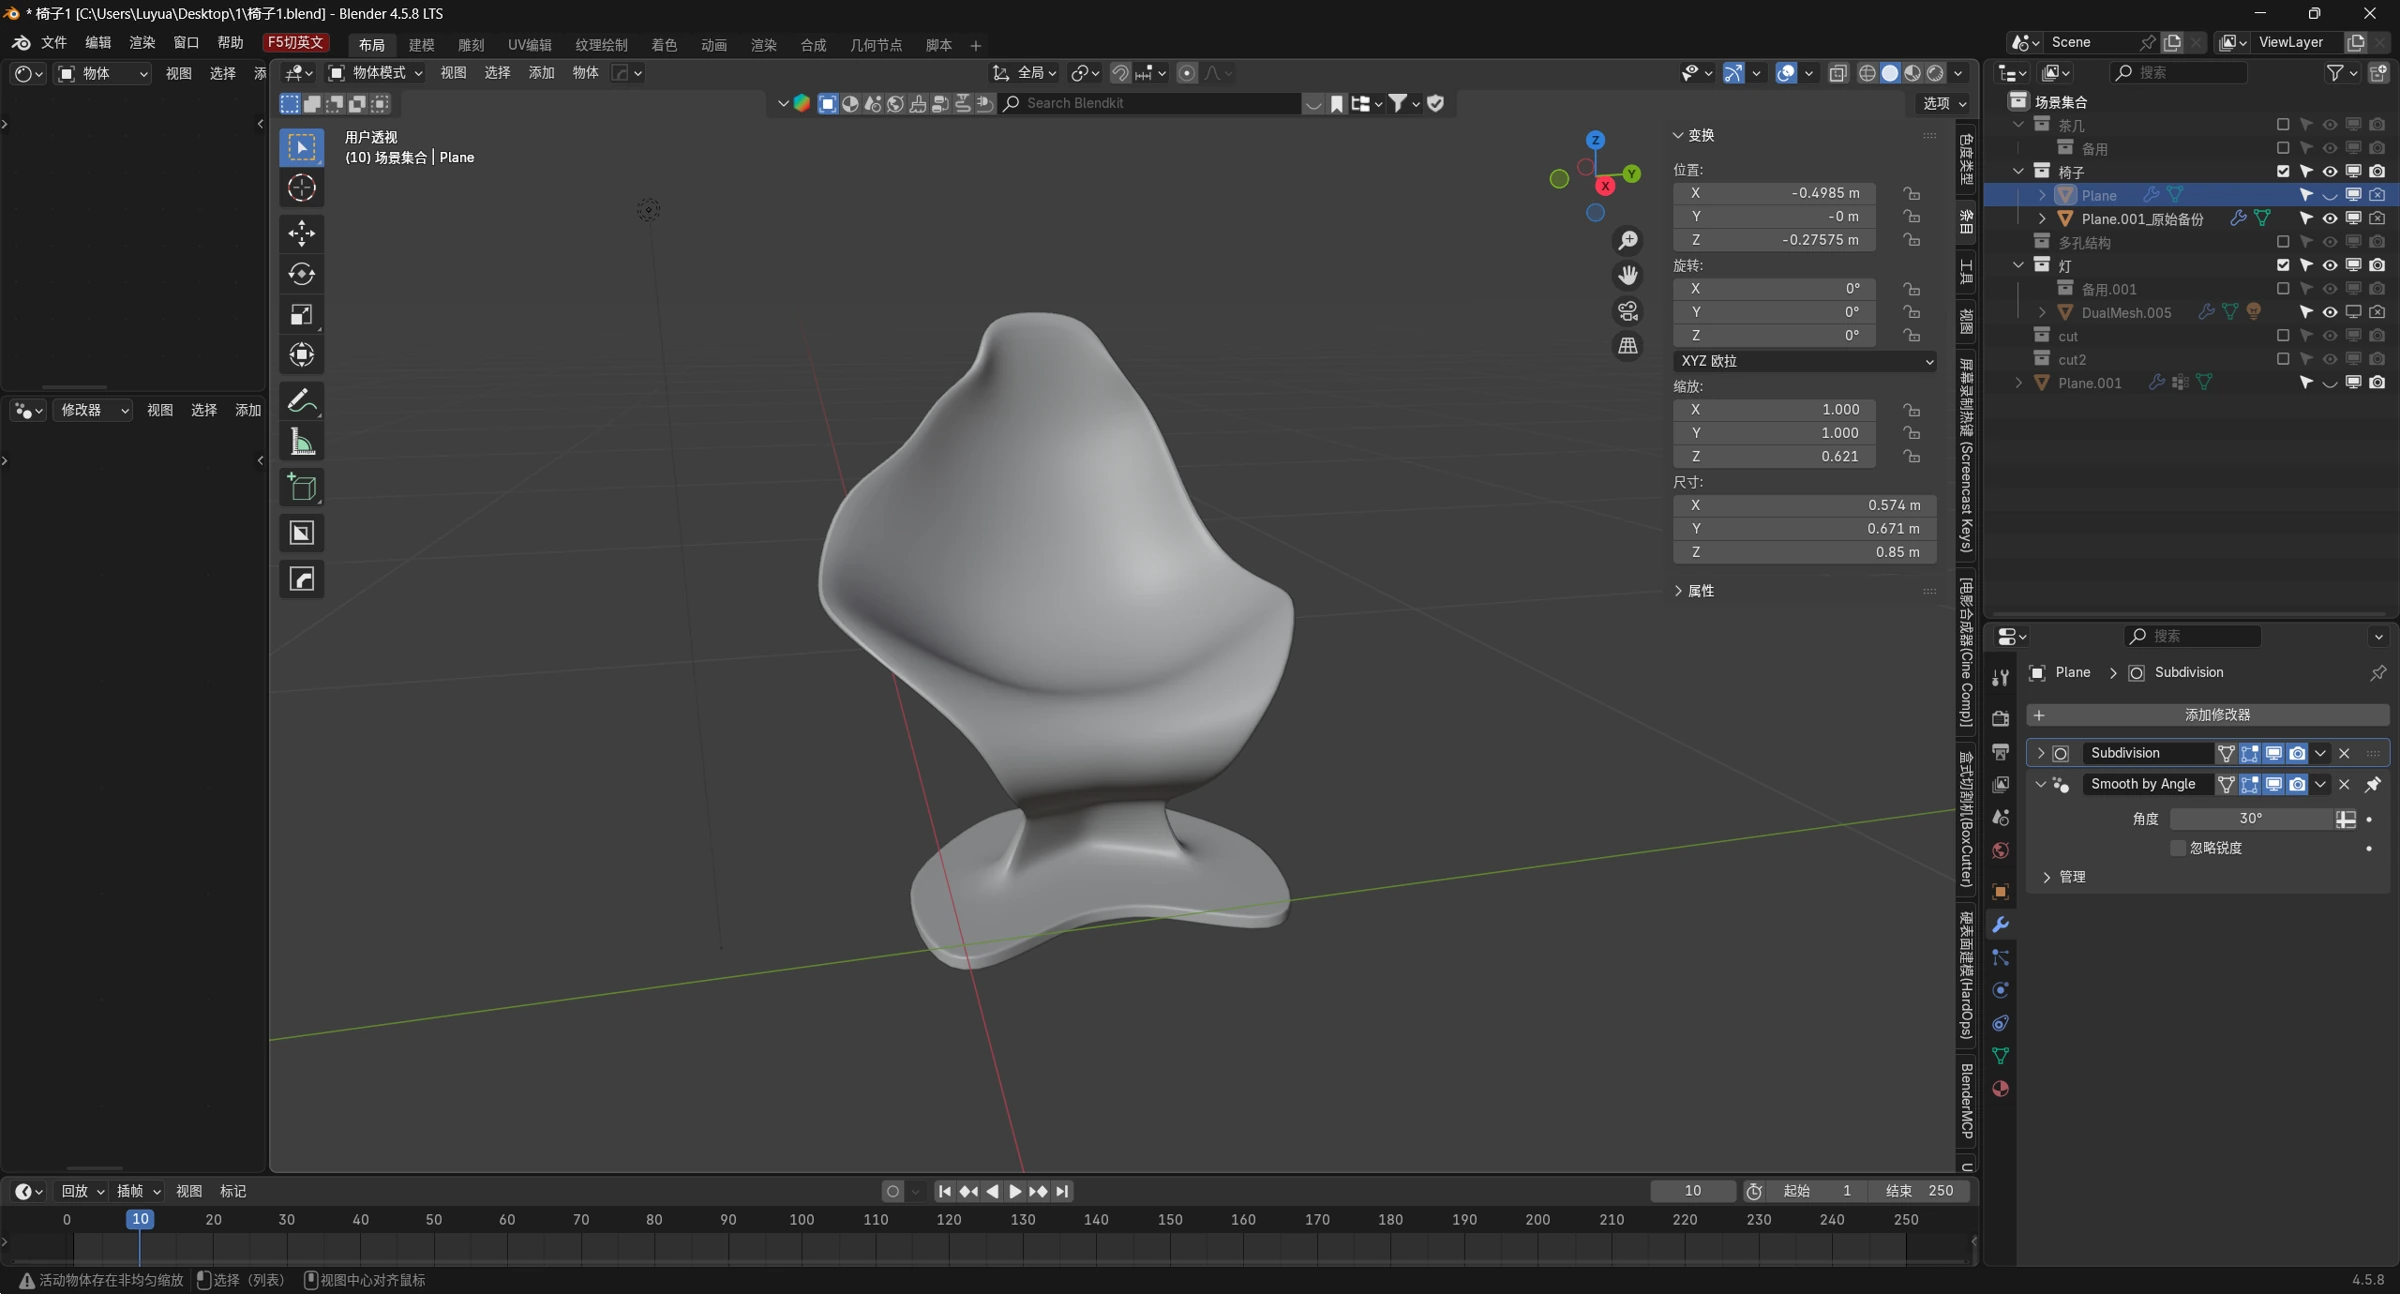Expand the 管理 section
The width and height of the screenshot is (2400, 1294).
[2063, 877]
